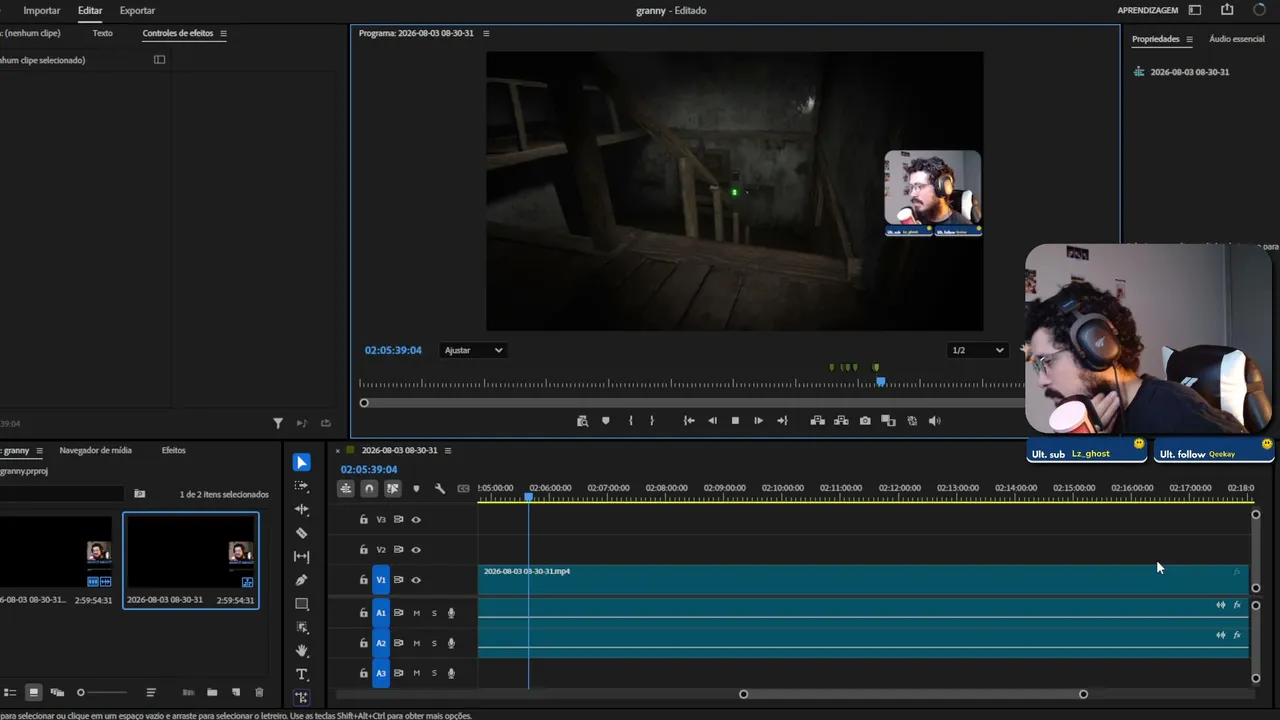The height and width of the screenshot is (720, 1280).
Task: Click Mark Out bracket button
Action: [x=652, y=421]
